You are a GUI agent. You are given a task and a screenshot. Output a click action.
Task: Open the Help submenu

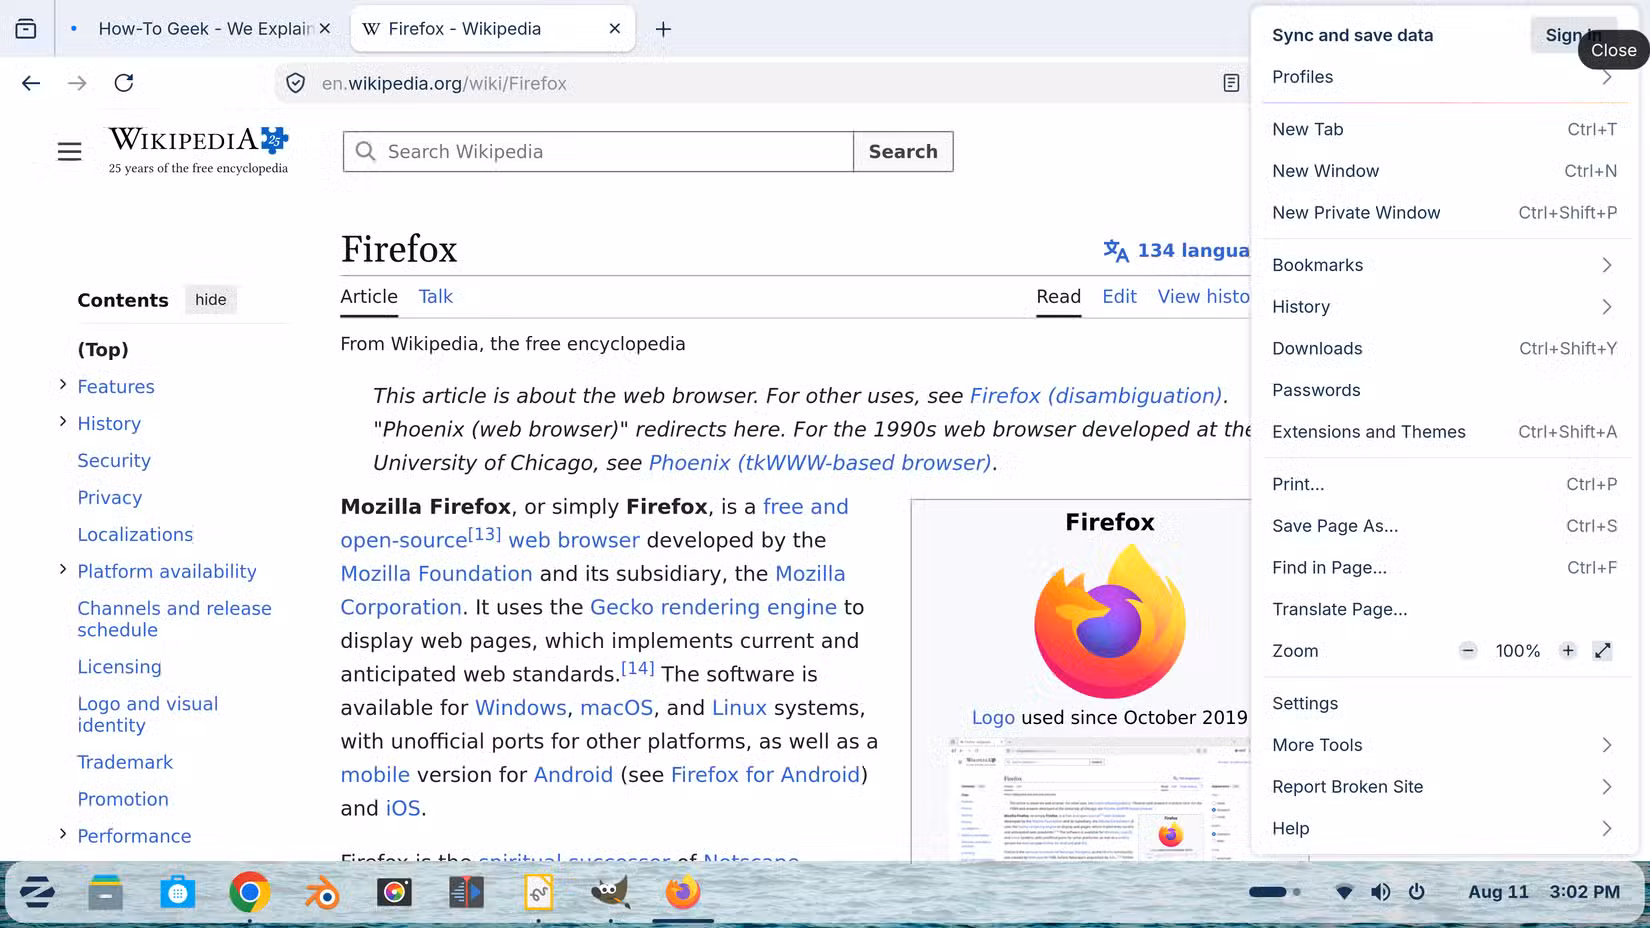pyautogui.click(x=1443, y=829)
